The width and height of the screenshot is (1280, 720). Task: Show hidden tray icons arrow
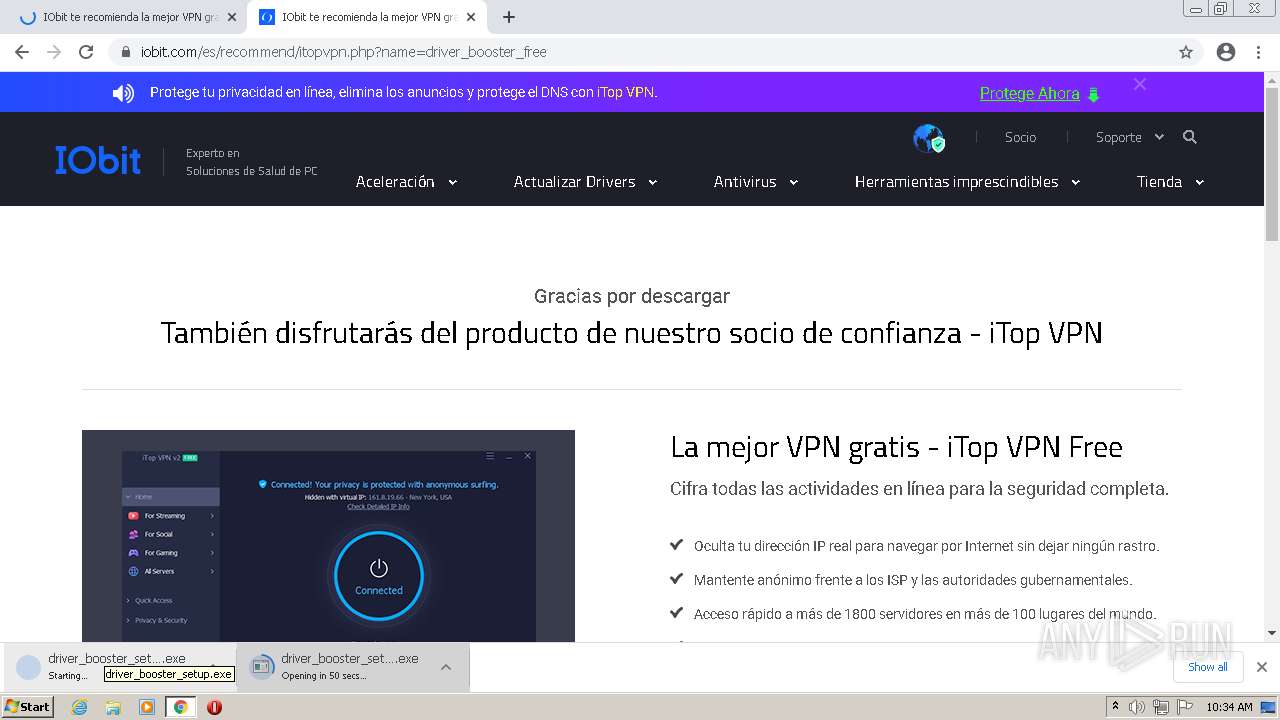pos(1115,707)
